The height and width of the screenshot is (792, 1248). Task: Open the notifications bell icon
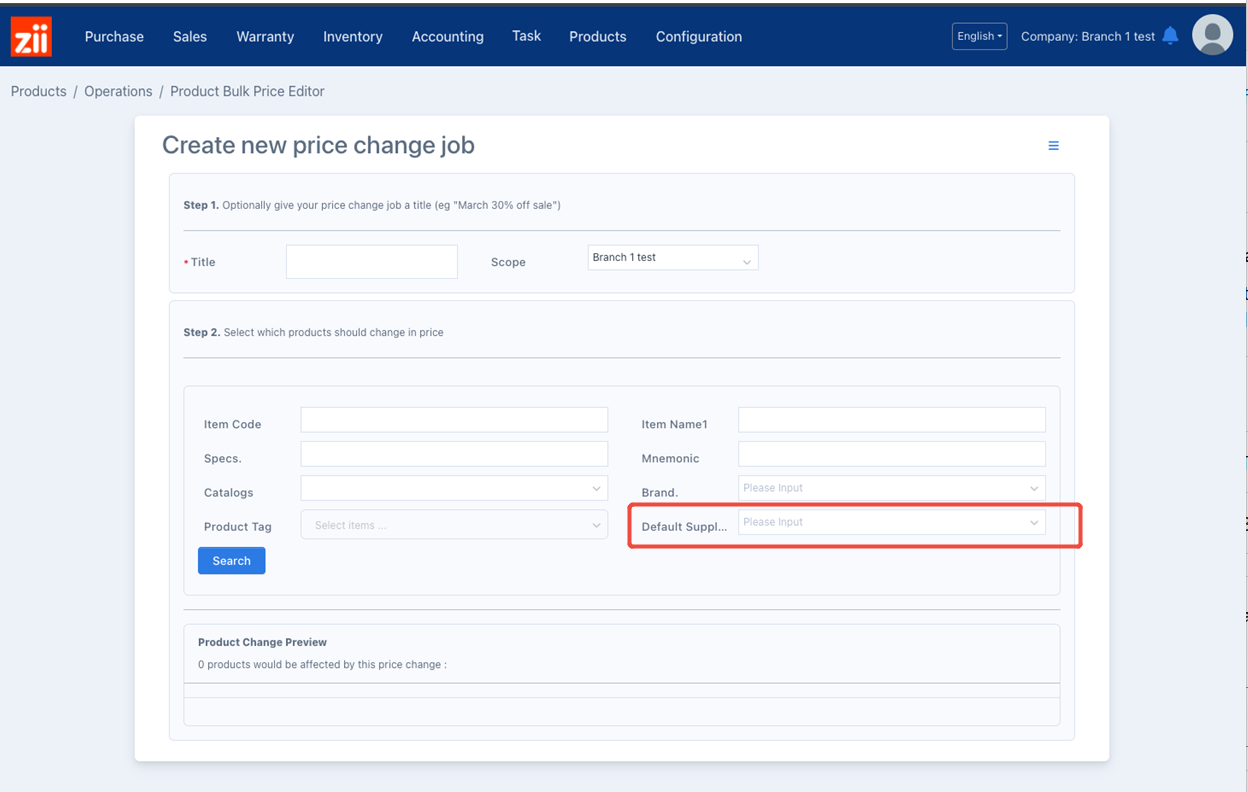[1170, 36]
